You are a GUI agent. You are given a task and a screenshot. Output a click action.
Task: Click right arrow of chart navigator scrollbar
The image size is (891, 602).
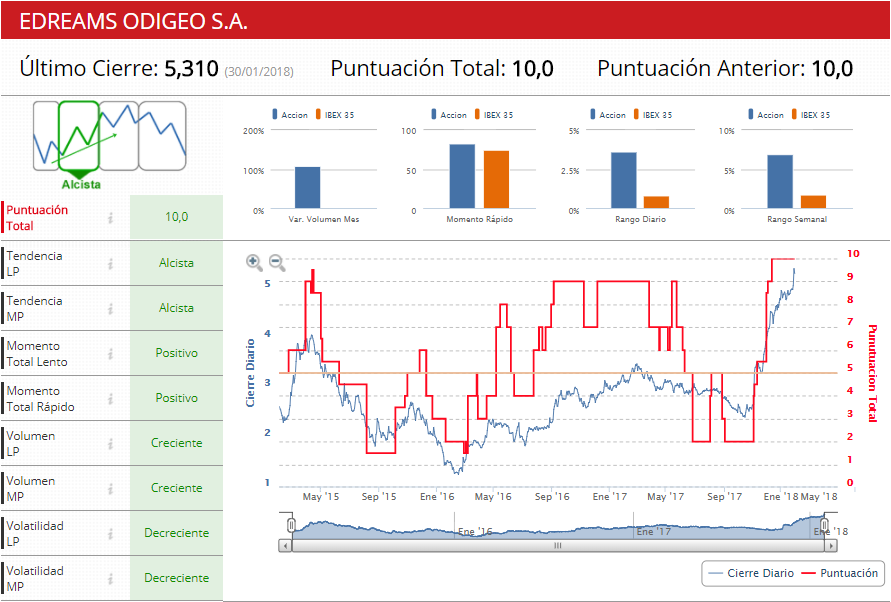tap(831, 546)
